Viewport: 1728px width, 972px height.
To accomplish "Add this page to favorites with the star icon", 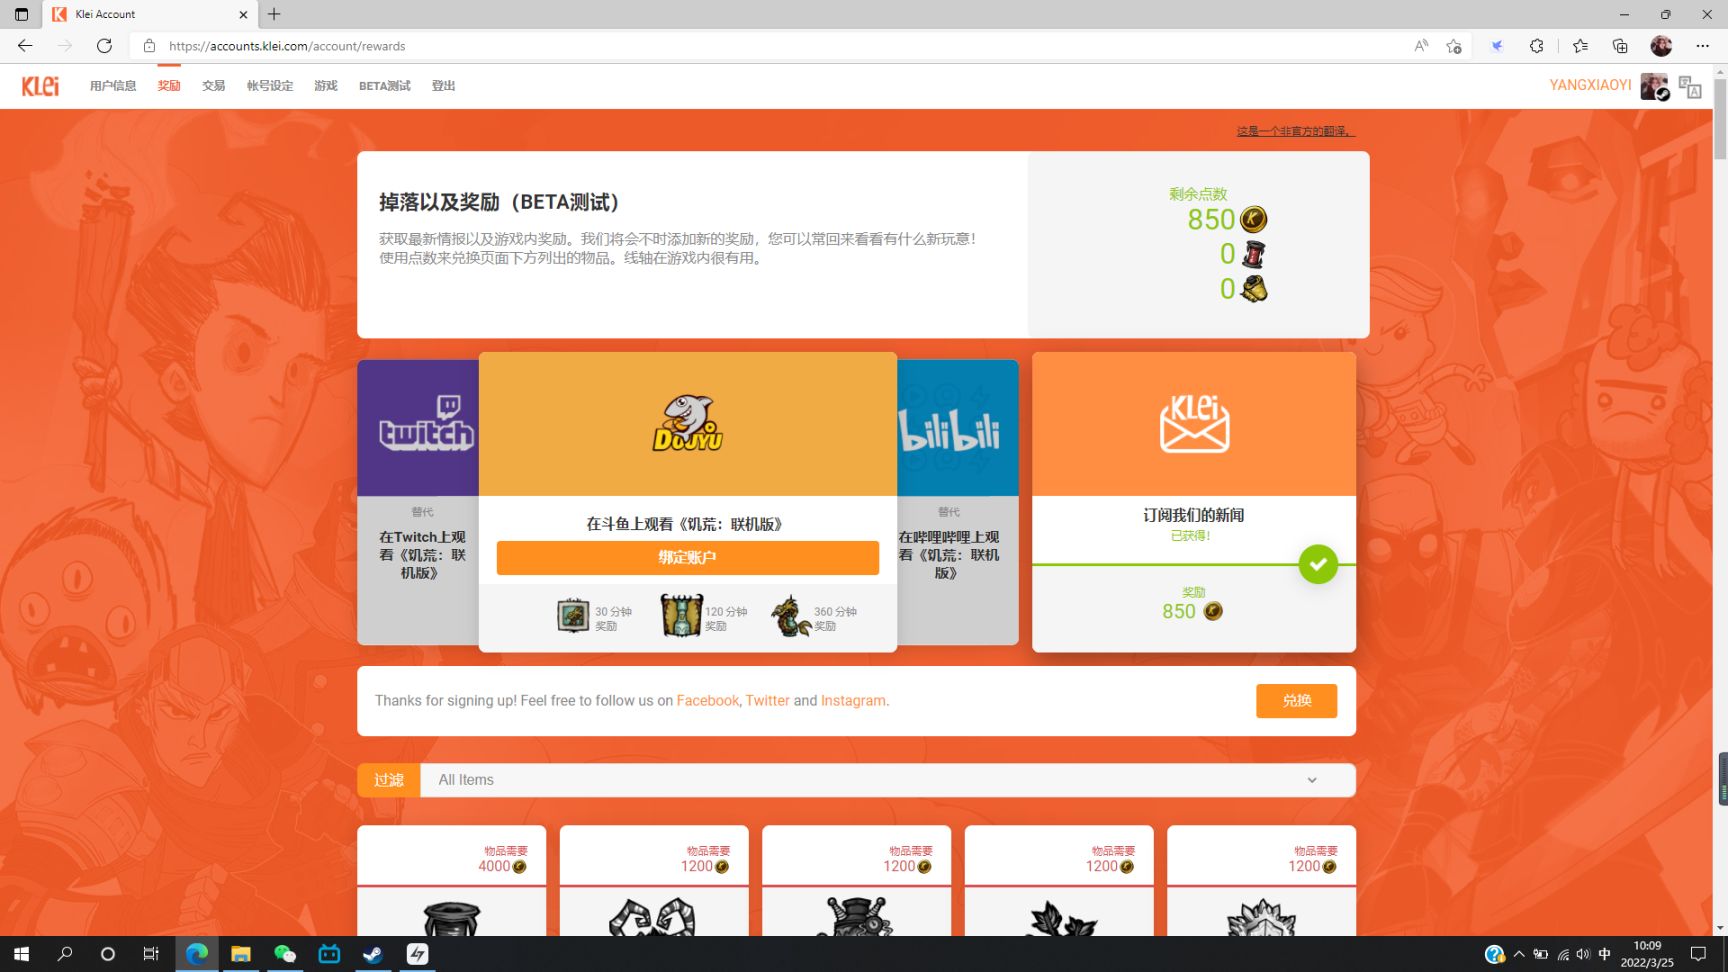I will (x=1454, y=46).
